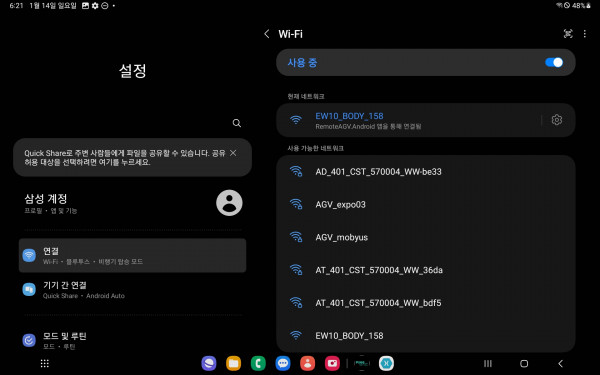Tap the Wi-Fi signal icon of AGV_mobyus
The image size is (600, 375).
(296, 237)
